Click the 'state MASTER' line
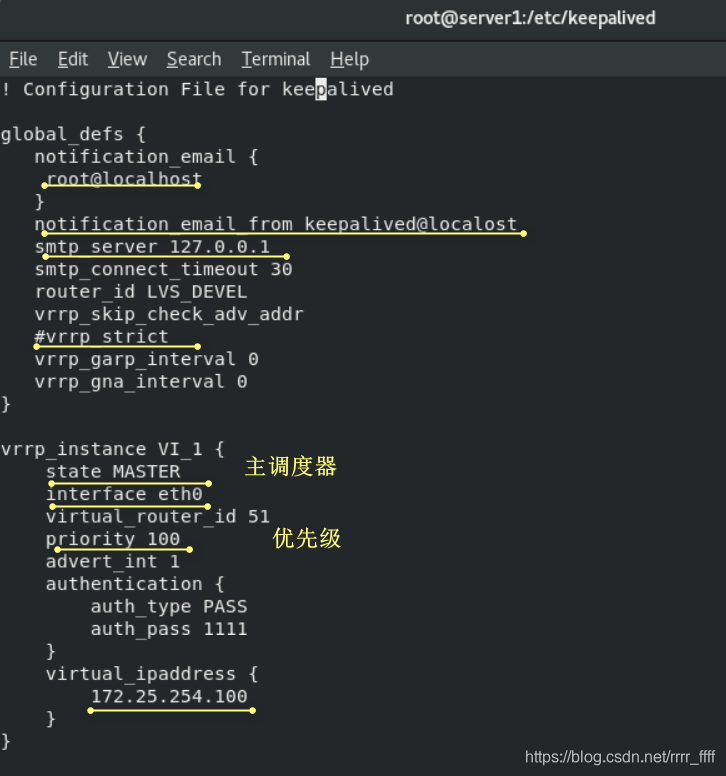Viewport: 726px width, 776px height. point(113,472)
